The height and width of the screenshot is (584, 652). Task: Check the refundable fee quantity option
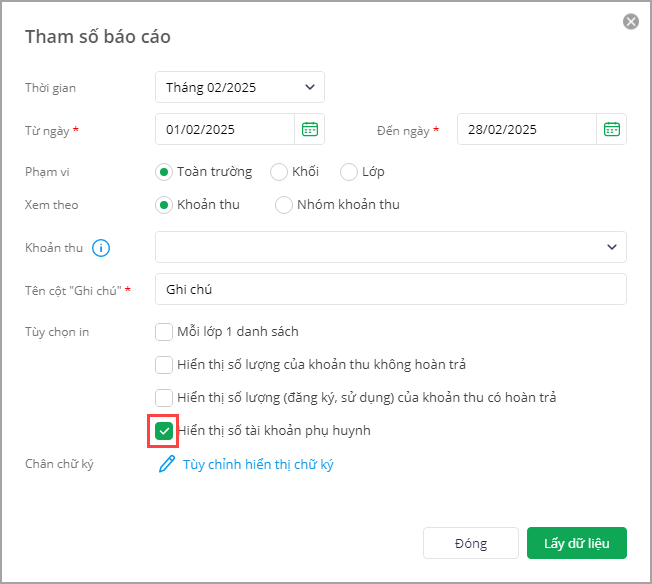point(164,398)
